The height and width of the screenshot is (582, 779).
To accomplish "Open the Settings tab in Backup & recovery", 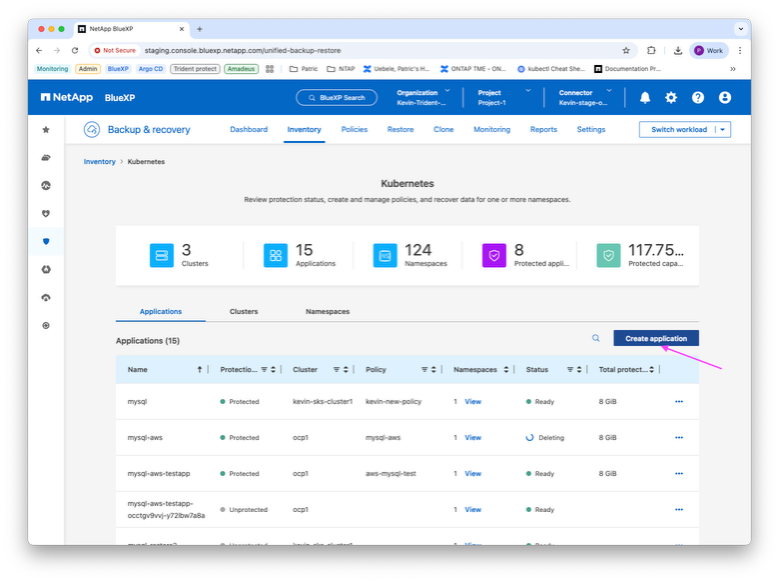I will coord(591,129).
